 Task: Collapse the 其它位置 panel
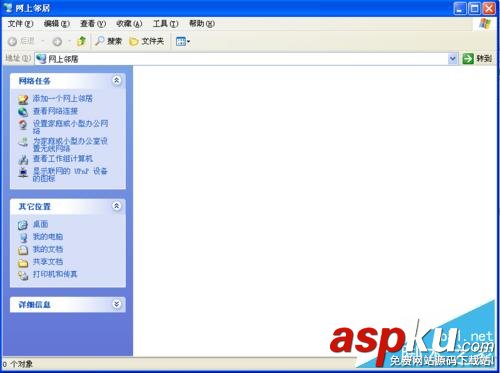117,206
